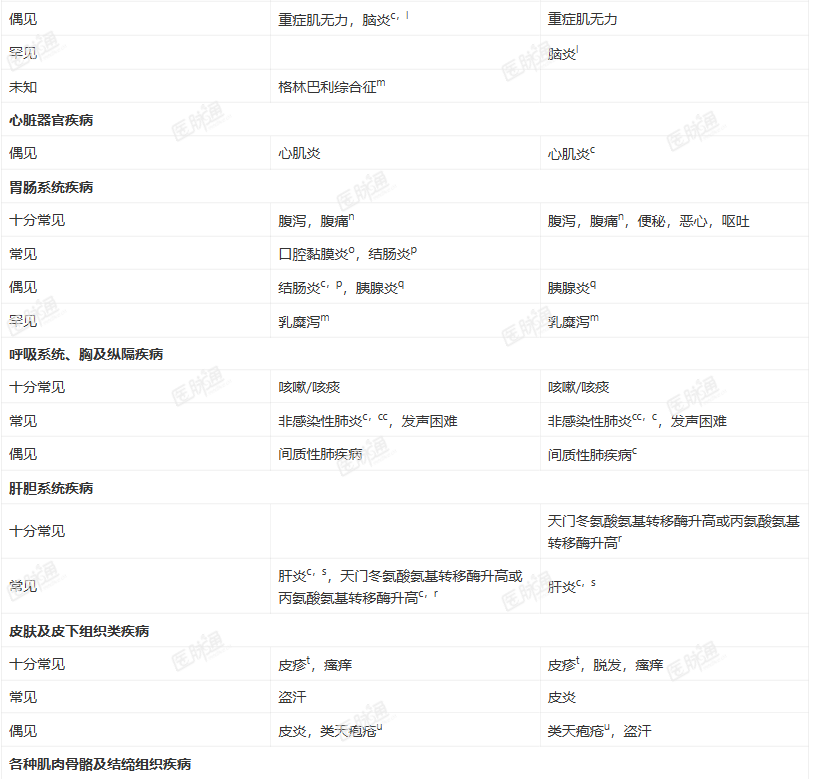Select the 各种肌肉骨骼及结缔组织疾病 header
Screen dimensions: 814x779
100,764
